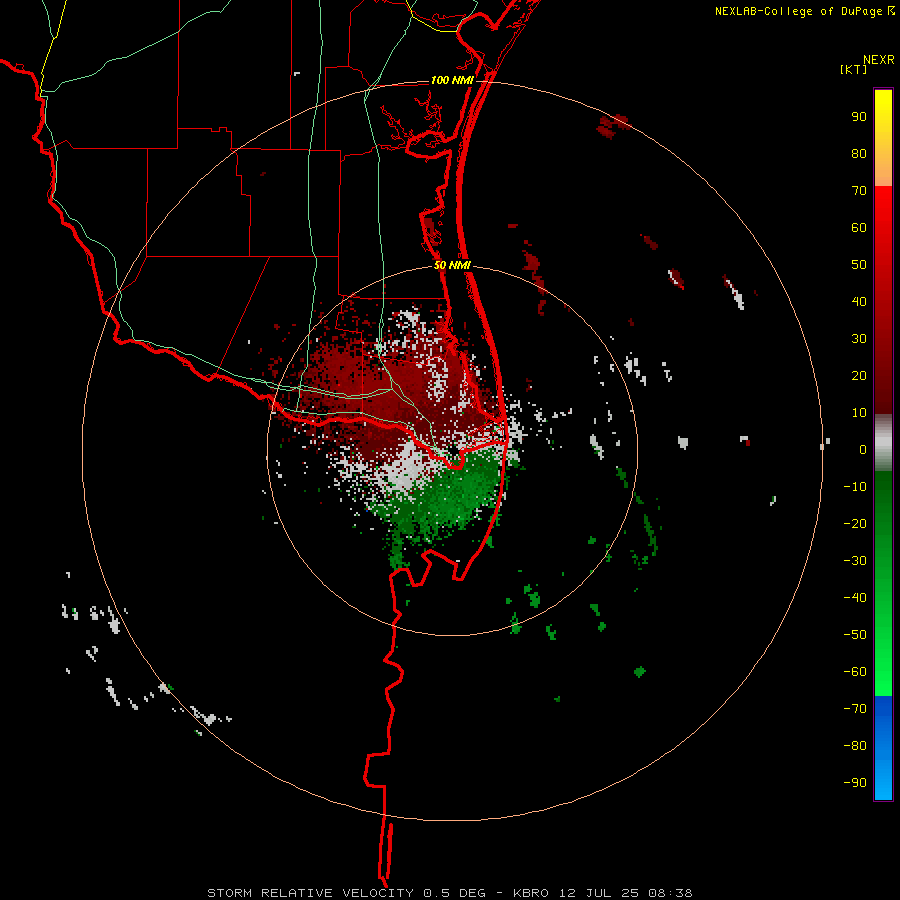Click the blue bottom segment of the color bar

tap(883, 748)
